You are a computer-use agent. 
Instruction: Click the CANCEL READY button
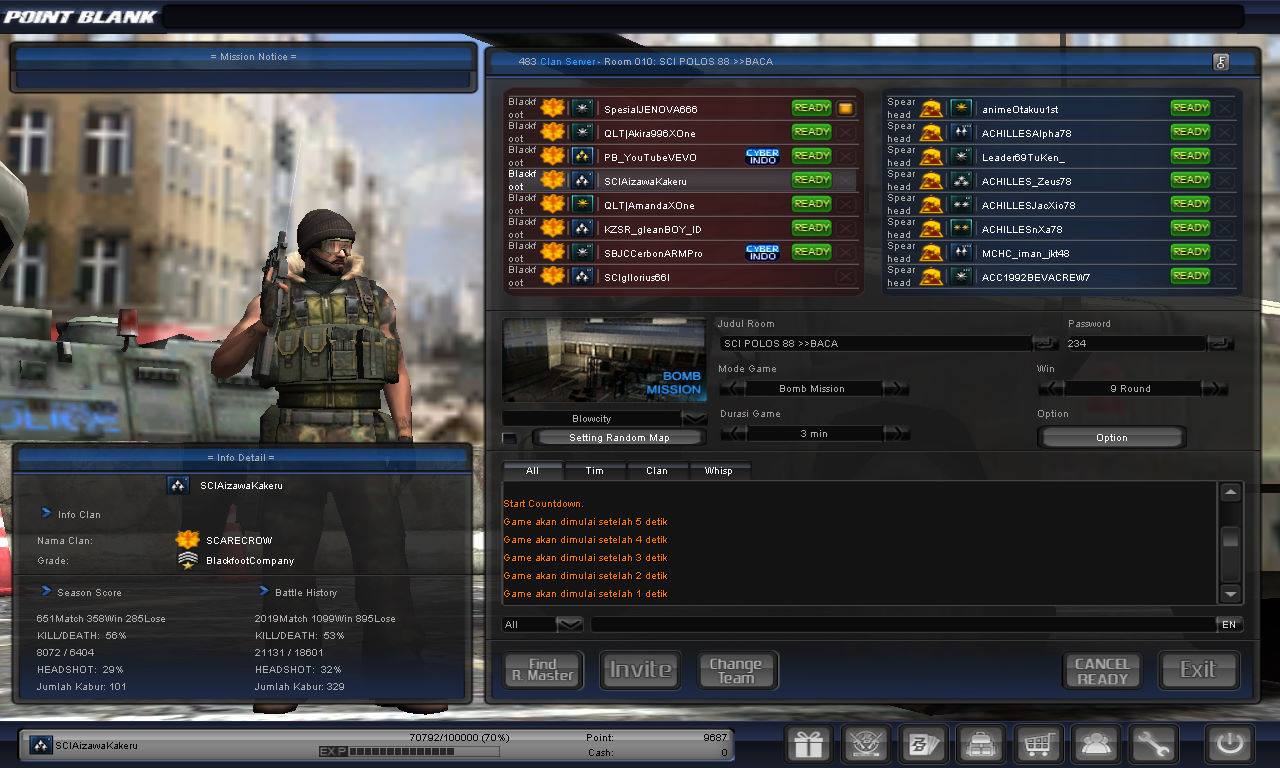(x=1102, y=671)
